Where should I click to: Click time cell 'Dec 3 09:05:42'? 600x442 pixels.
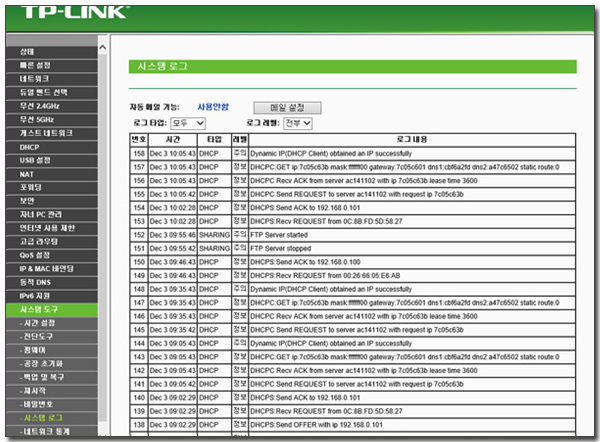coord(173,384)
